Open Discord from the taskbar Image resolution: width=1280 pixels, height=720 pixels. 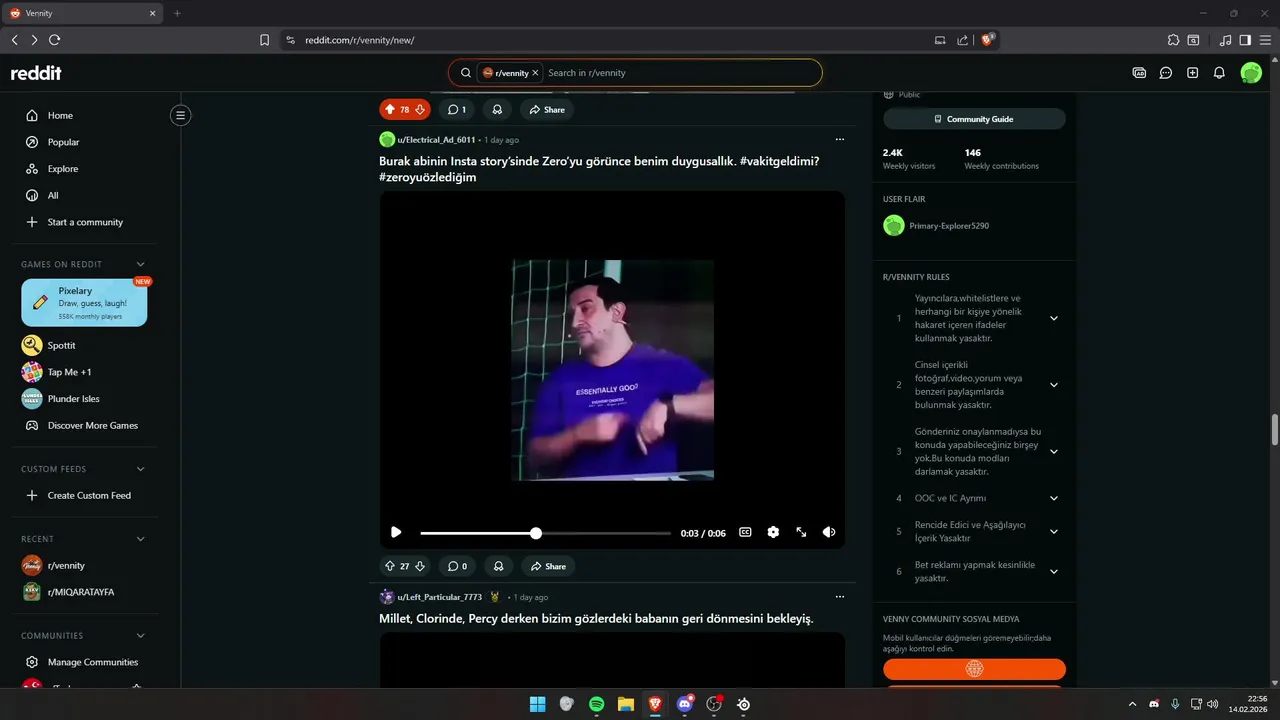click(685, 704)
